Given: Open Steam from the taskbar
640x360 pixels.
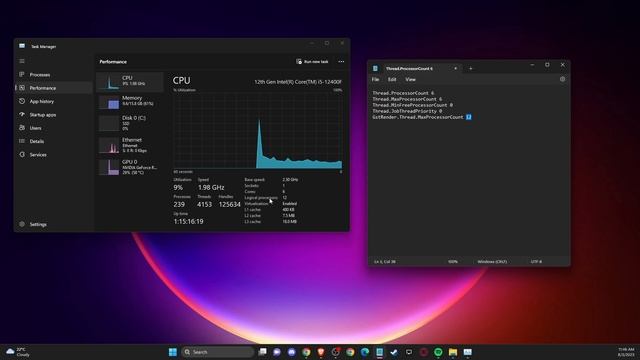Looking at the screenshot, I should point(394,352).
